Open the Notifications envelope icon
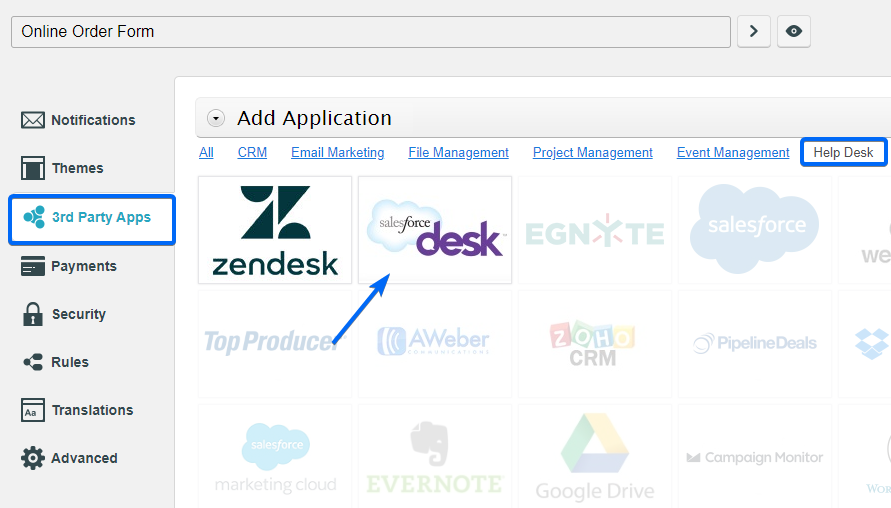This screenshot has height=508, width=891. [x=33, y=120]
